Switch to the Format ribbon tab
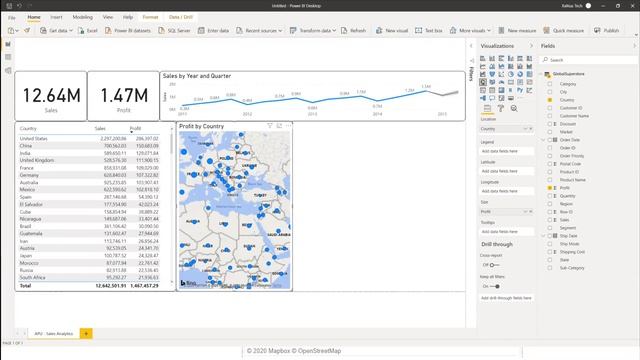The height and width of the screenshot is (360, 640). click(150, 17)
